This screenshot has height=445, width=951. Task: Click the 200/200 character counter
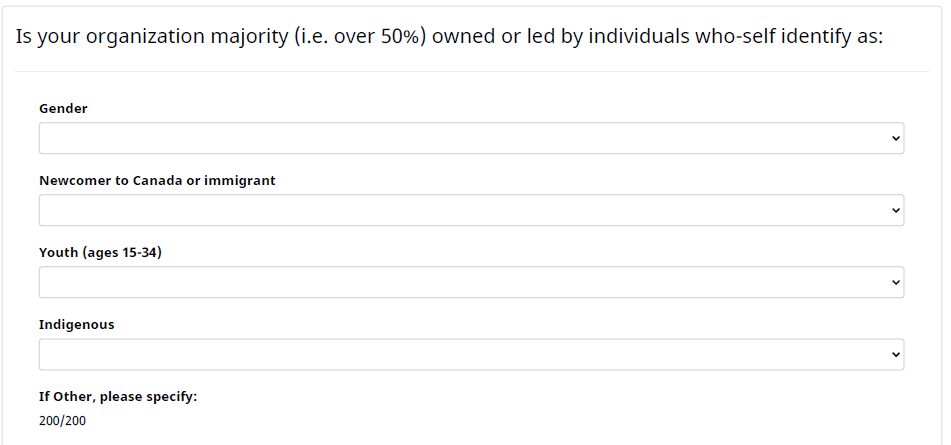(x=62, y=421)
